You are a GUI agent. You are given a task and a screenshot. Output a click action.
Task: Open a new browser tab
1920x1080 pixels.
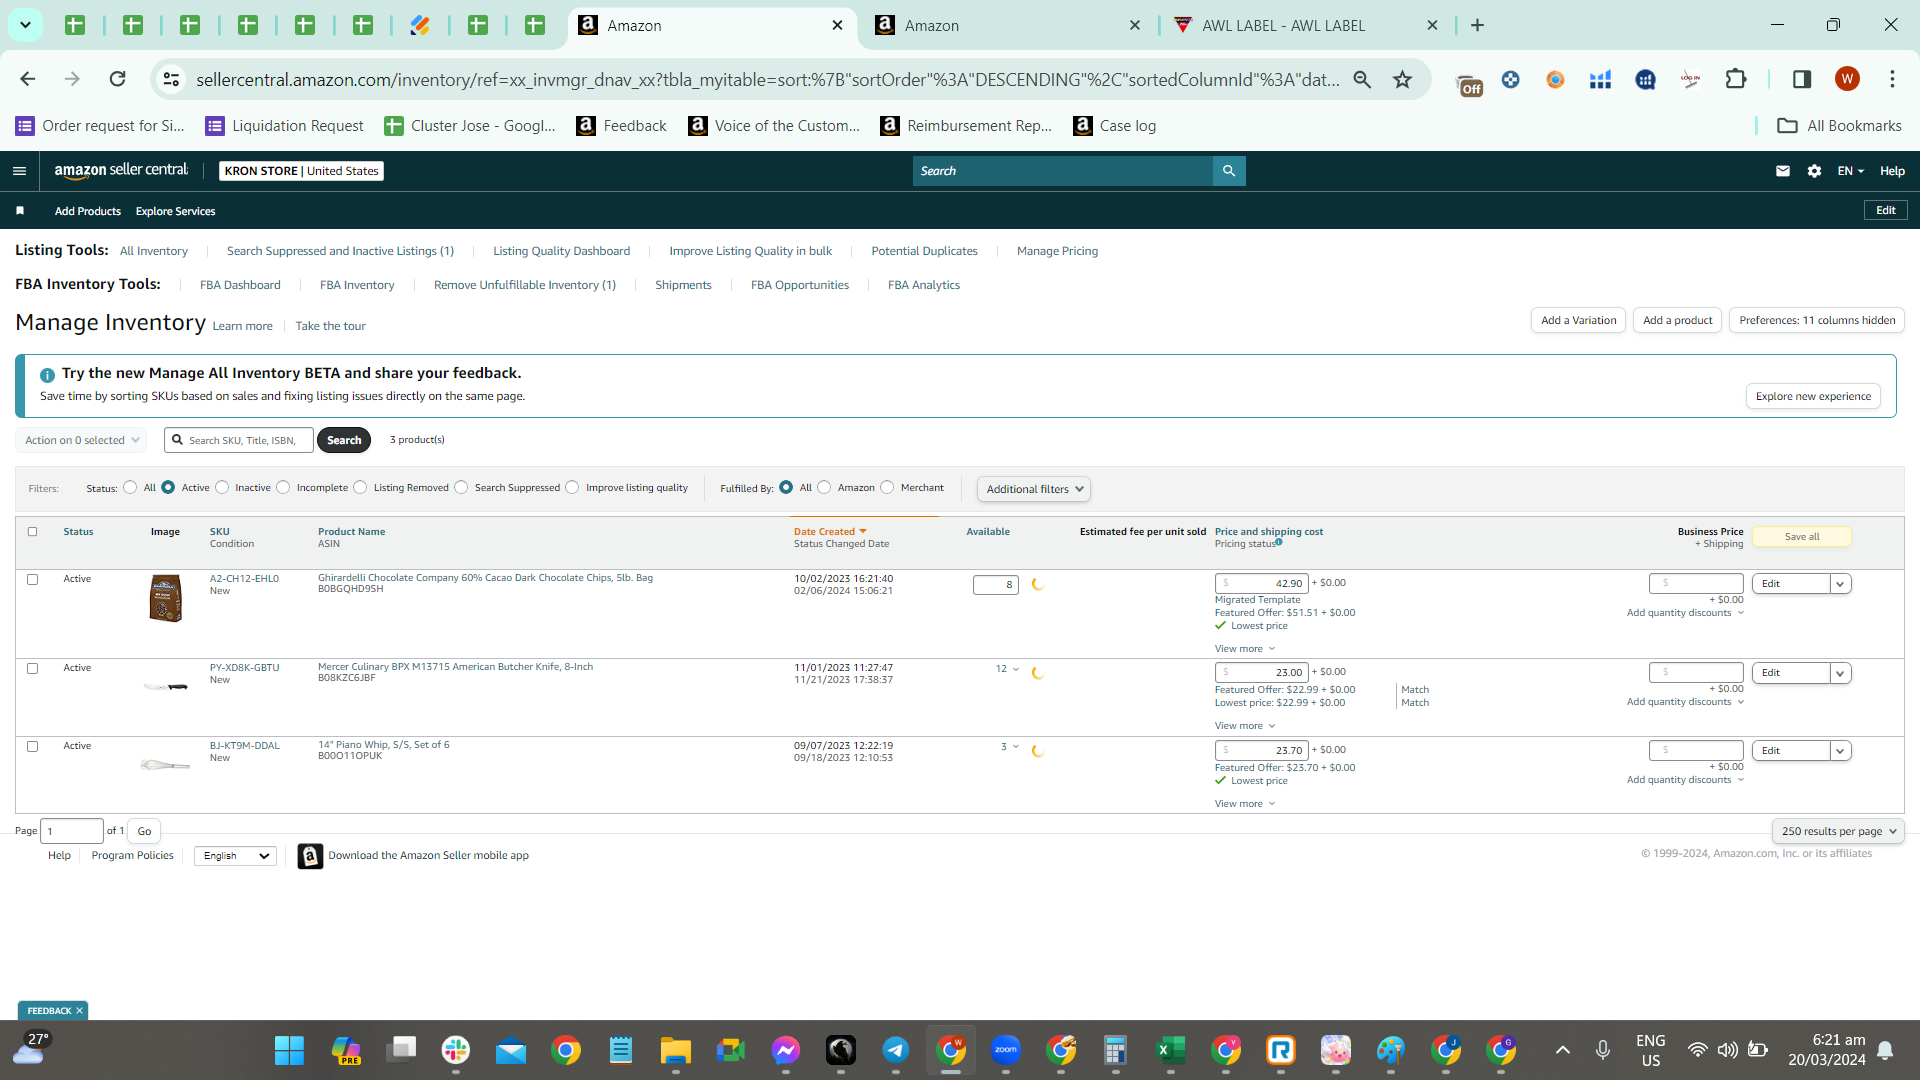1477,25
